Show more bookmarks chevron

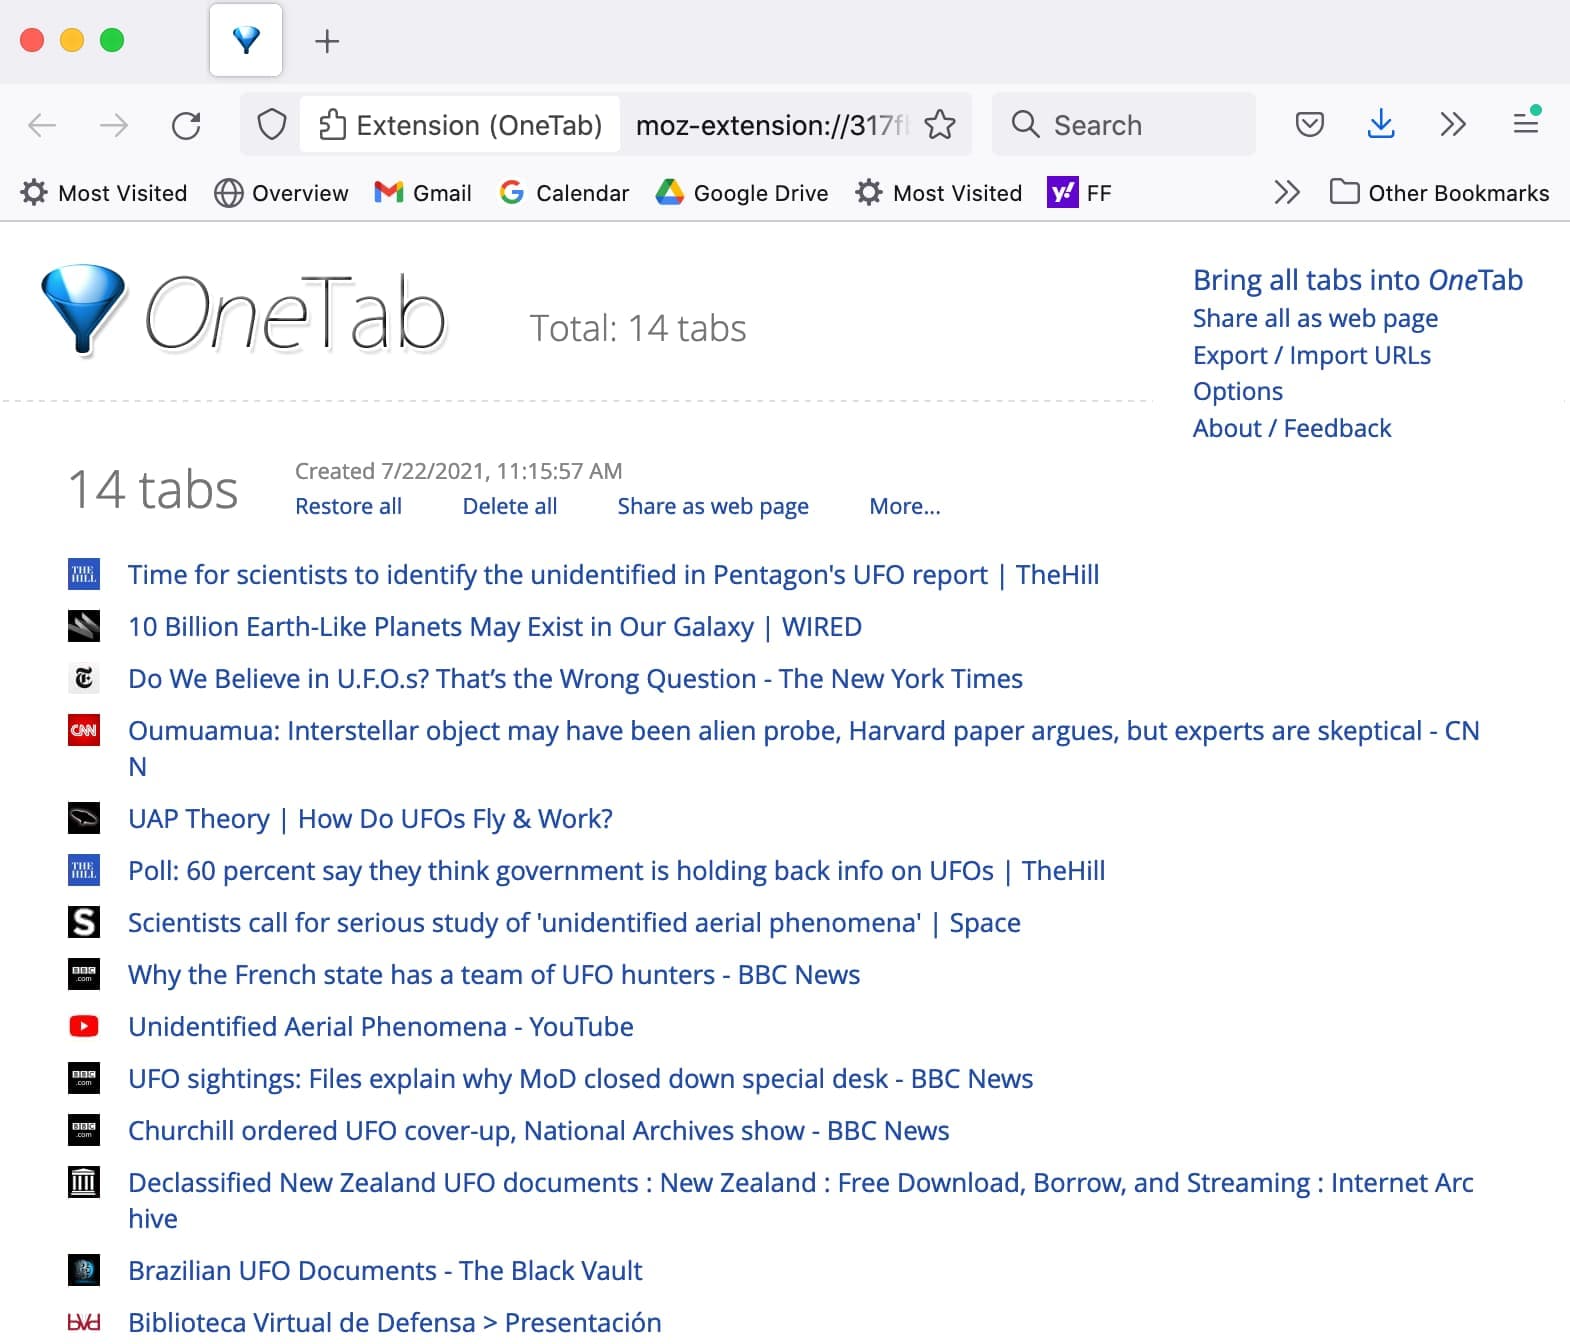click(x=1287, y=192)
